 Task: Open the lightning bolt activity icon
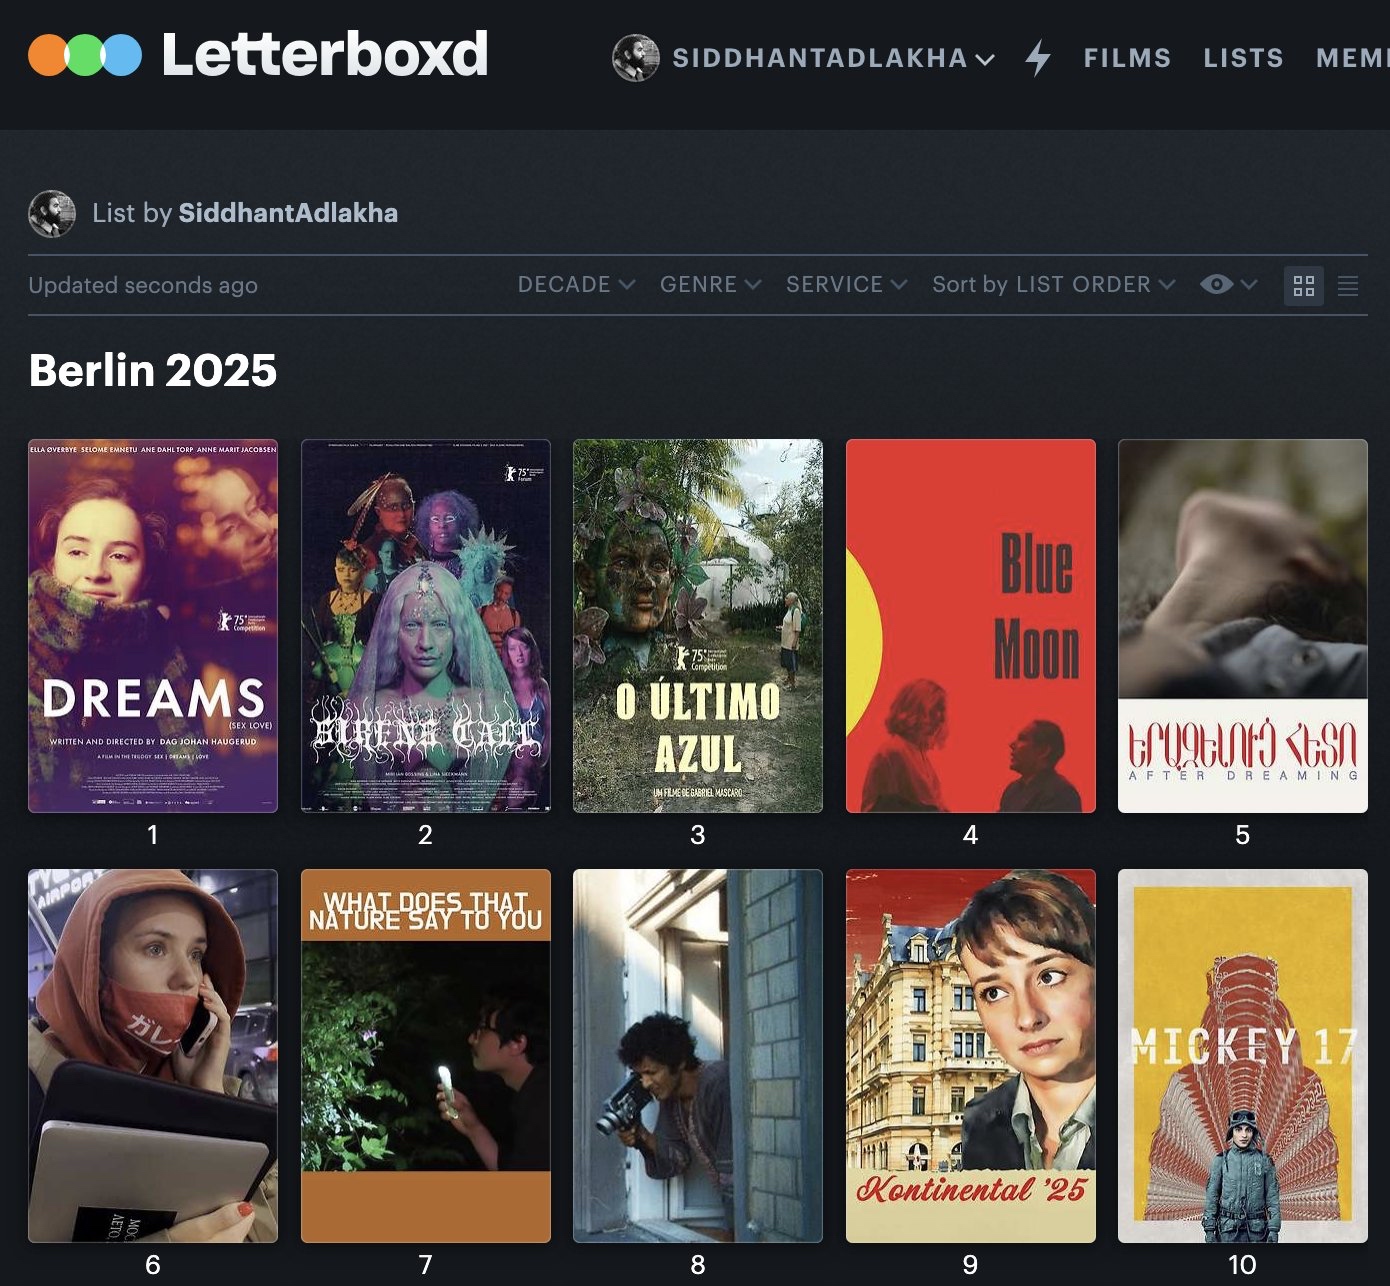pyautogui.click(x=1038, y=58)
